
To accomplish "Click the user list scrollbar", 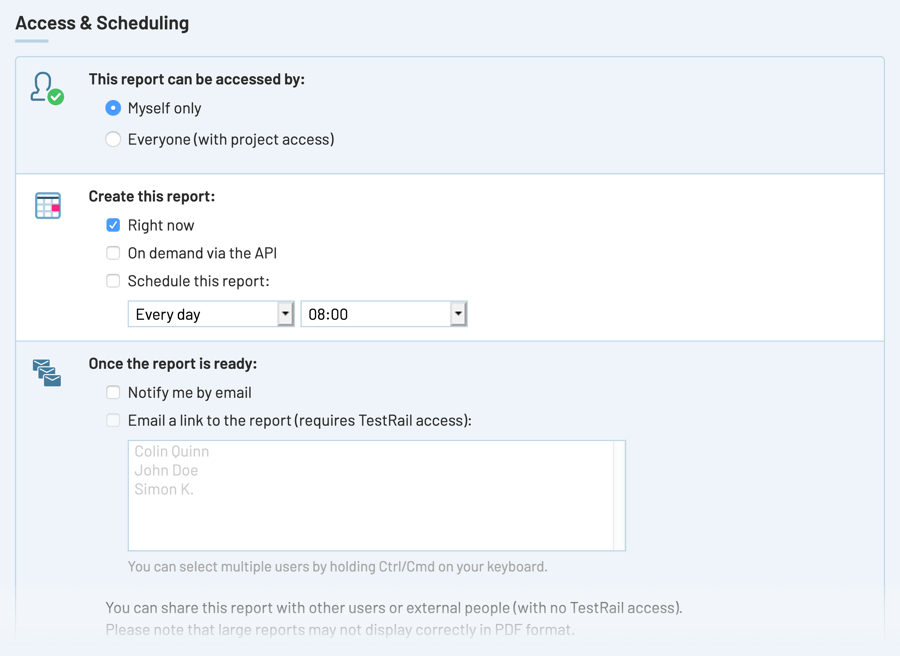I will click(620, 495).
